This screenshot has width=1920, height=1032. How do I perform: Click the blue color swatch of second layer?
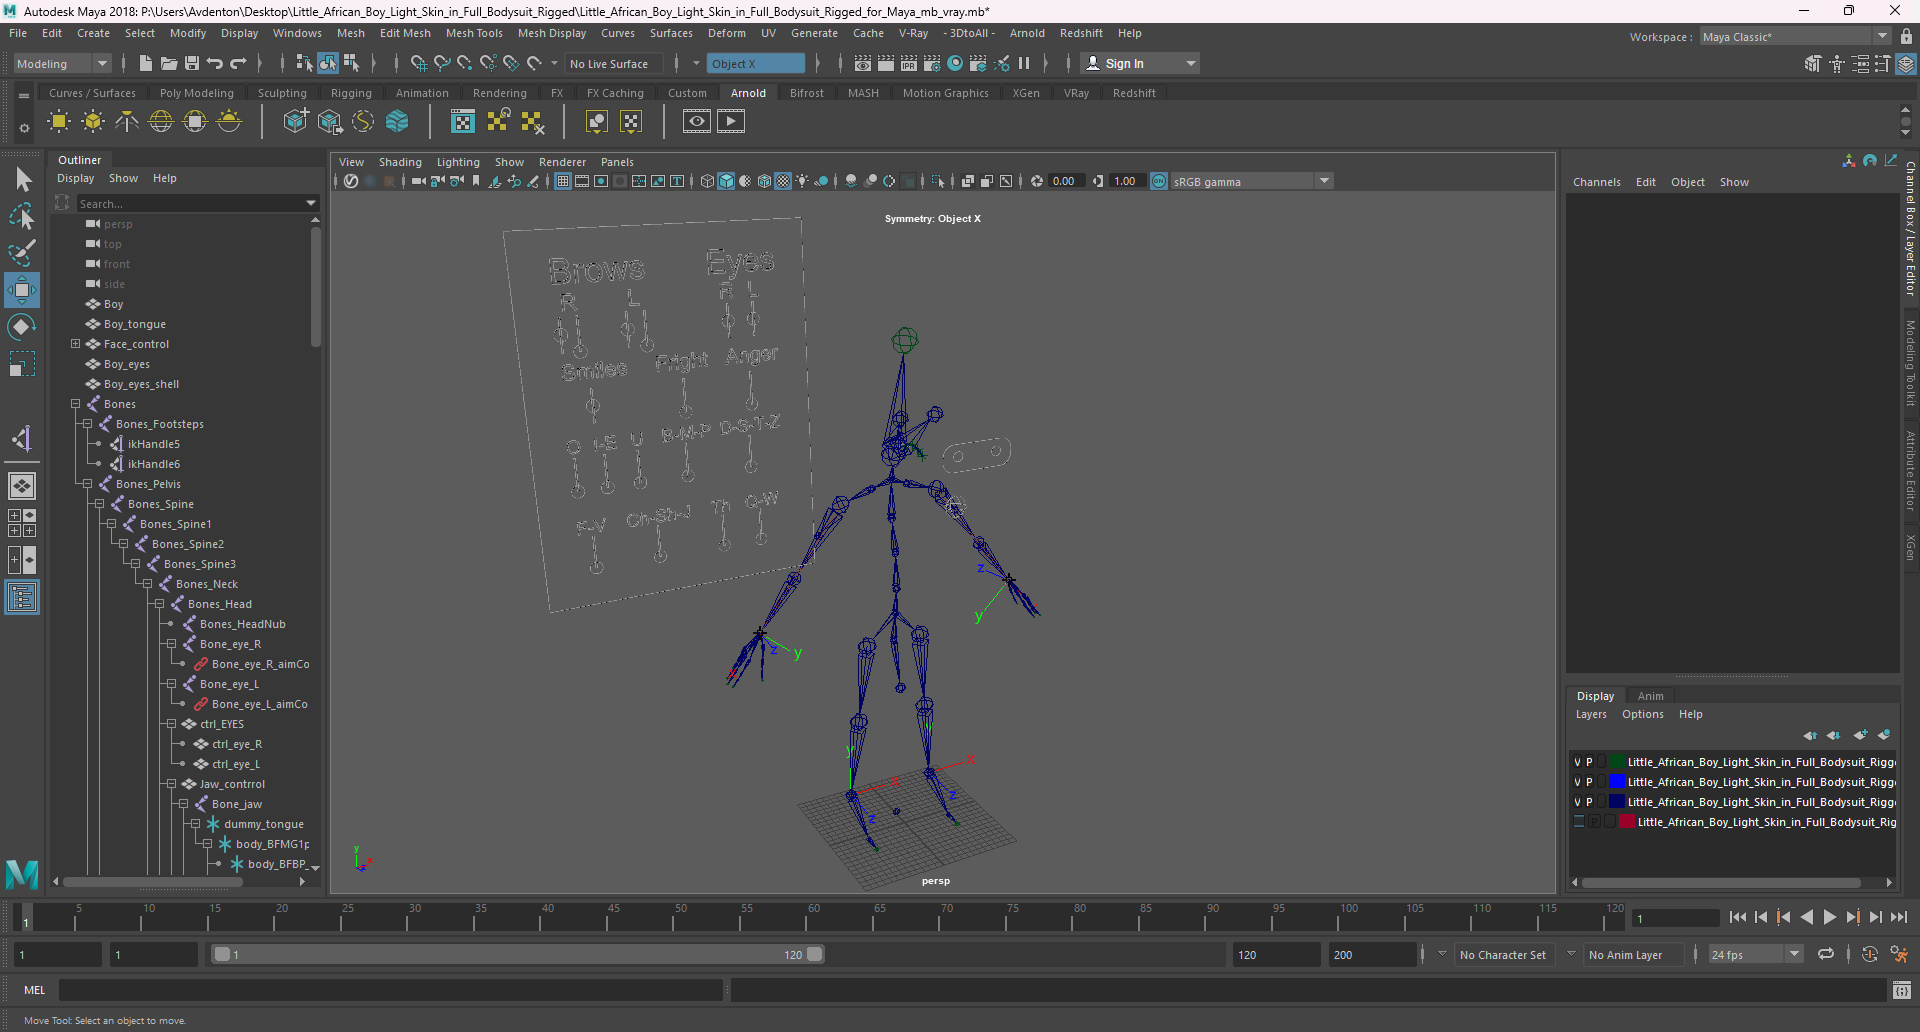click(x=1617, y=782)
